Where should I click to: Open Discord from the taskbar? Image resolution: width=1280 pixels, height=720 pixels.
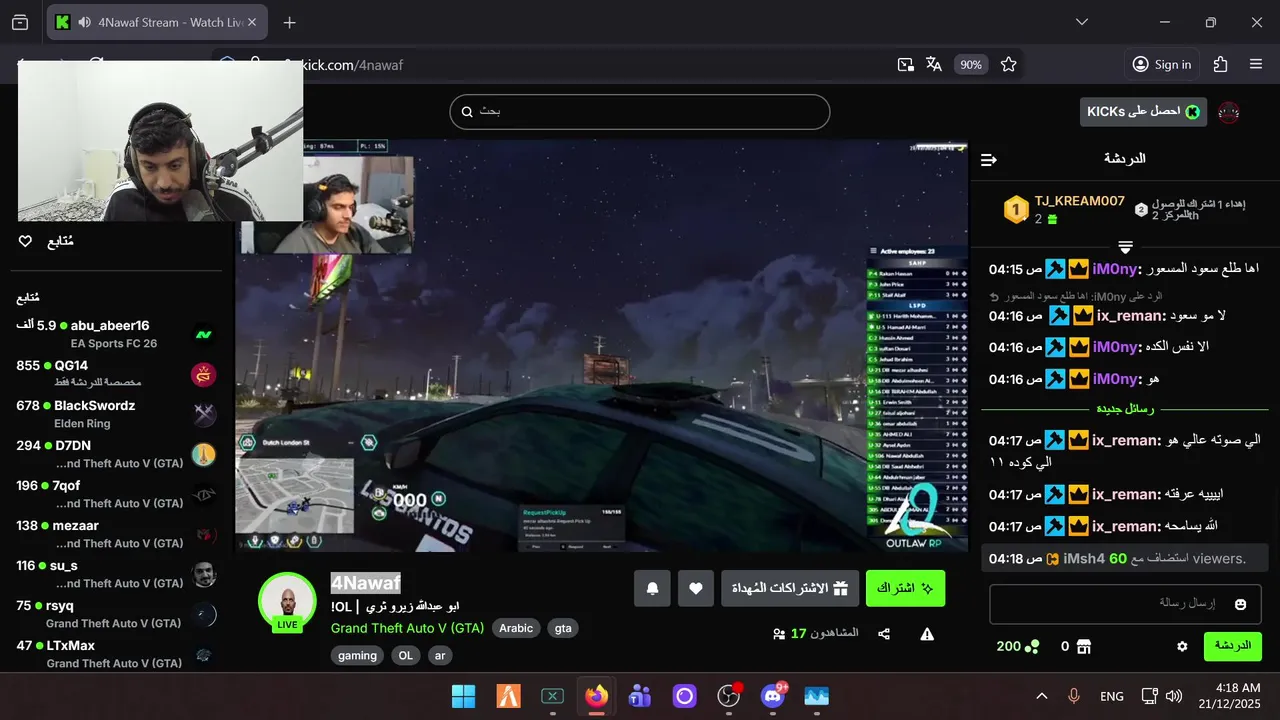pyautogui.click(x=772, y=696)
